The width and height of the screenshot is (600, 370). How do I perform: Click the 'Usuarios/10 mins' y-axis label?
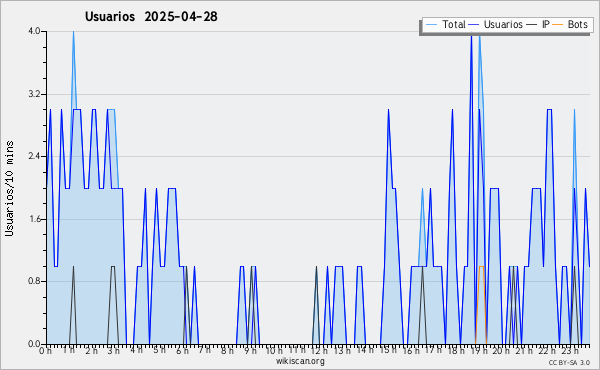[9, 188]
